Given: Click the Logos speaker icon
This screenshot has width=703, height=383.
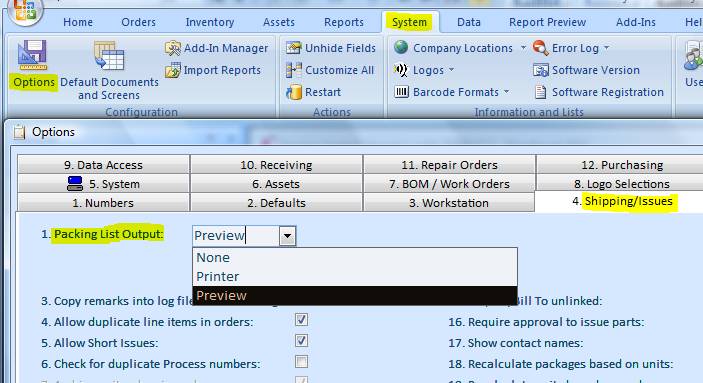Looking at the screenshot, I should coord(401,70).
